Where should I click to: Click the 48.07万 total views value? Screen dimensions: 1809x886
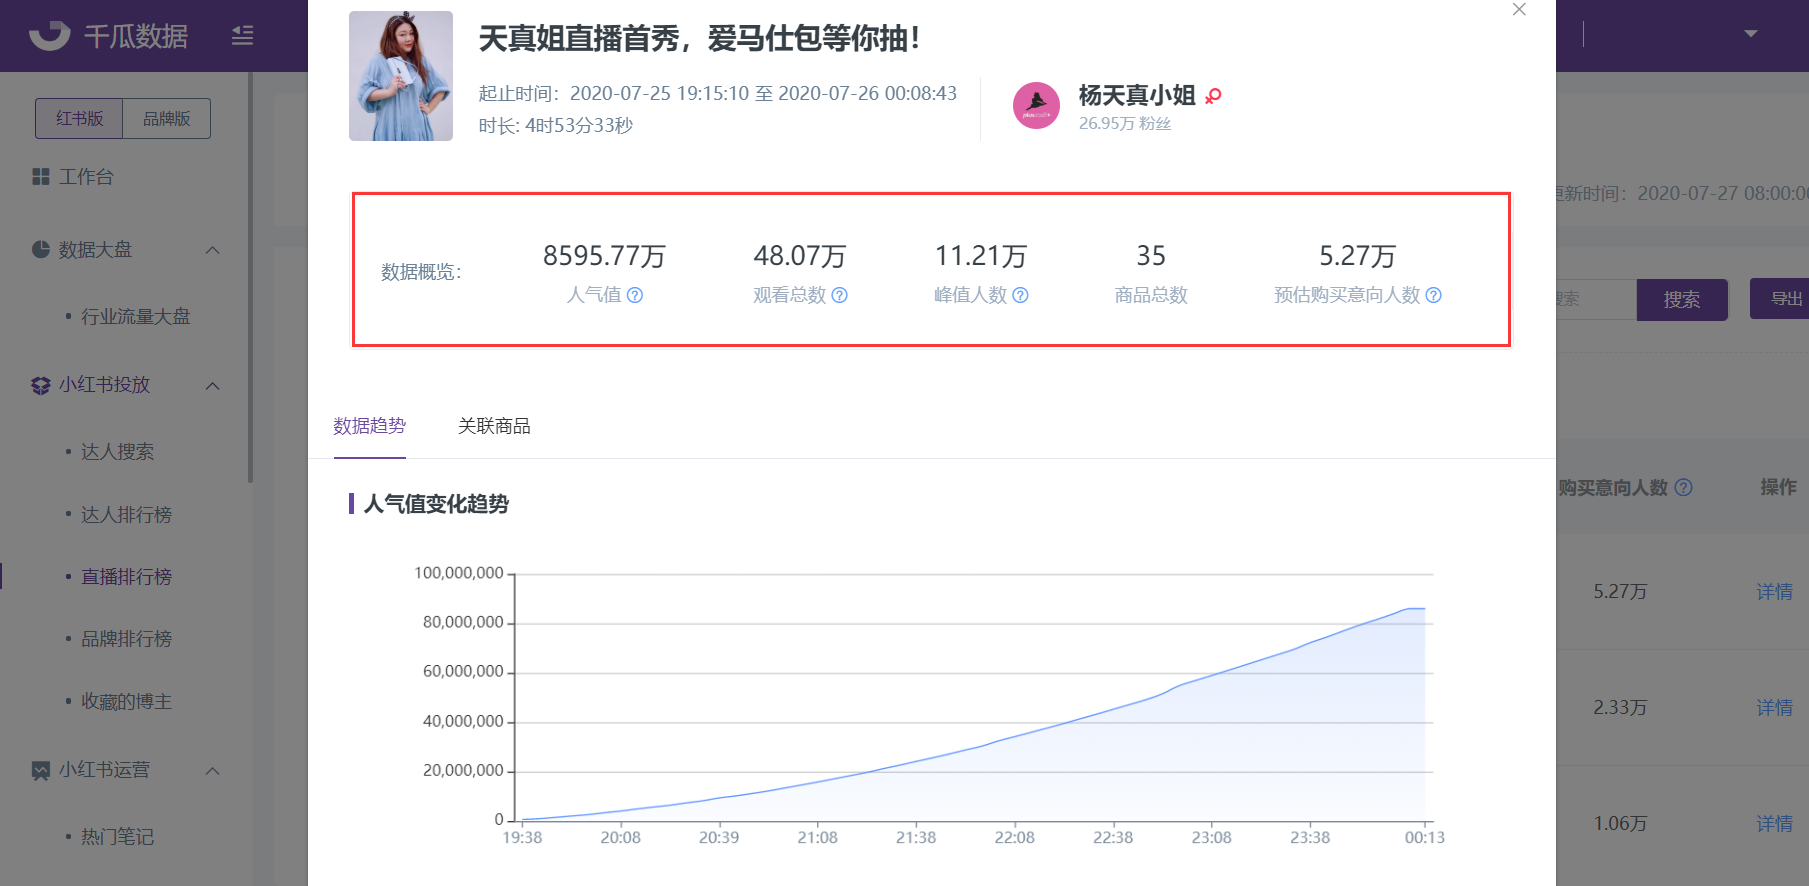pyautogui.click(x=800, y=256)
